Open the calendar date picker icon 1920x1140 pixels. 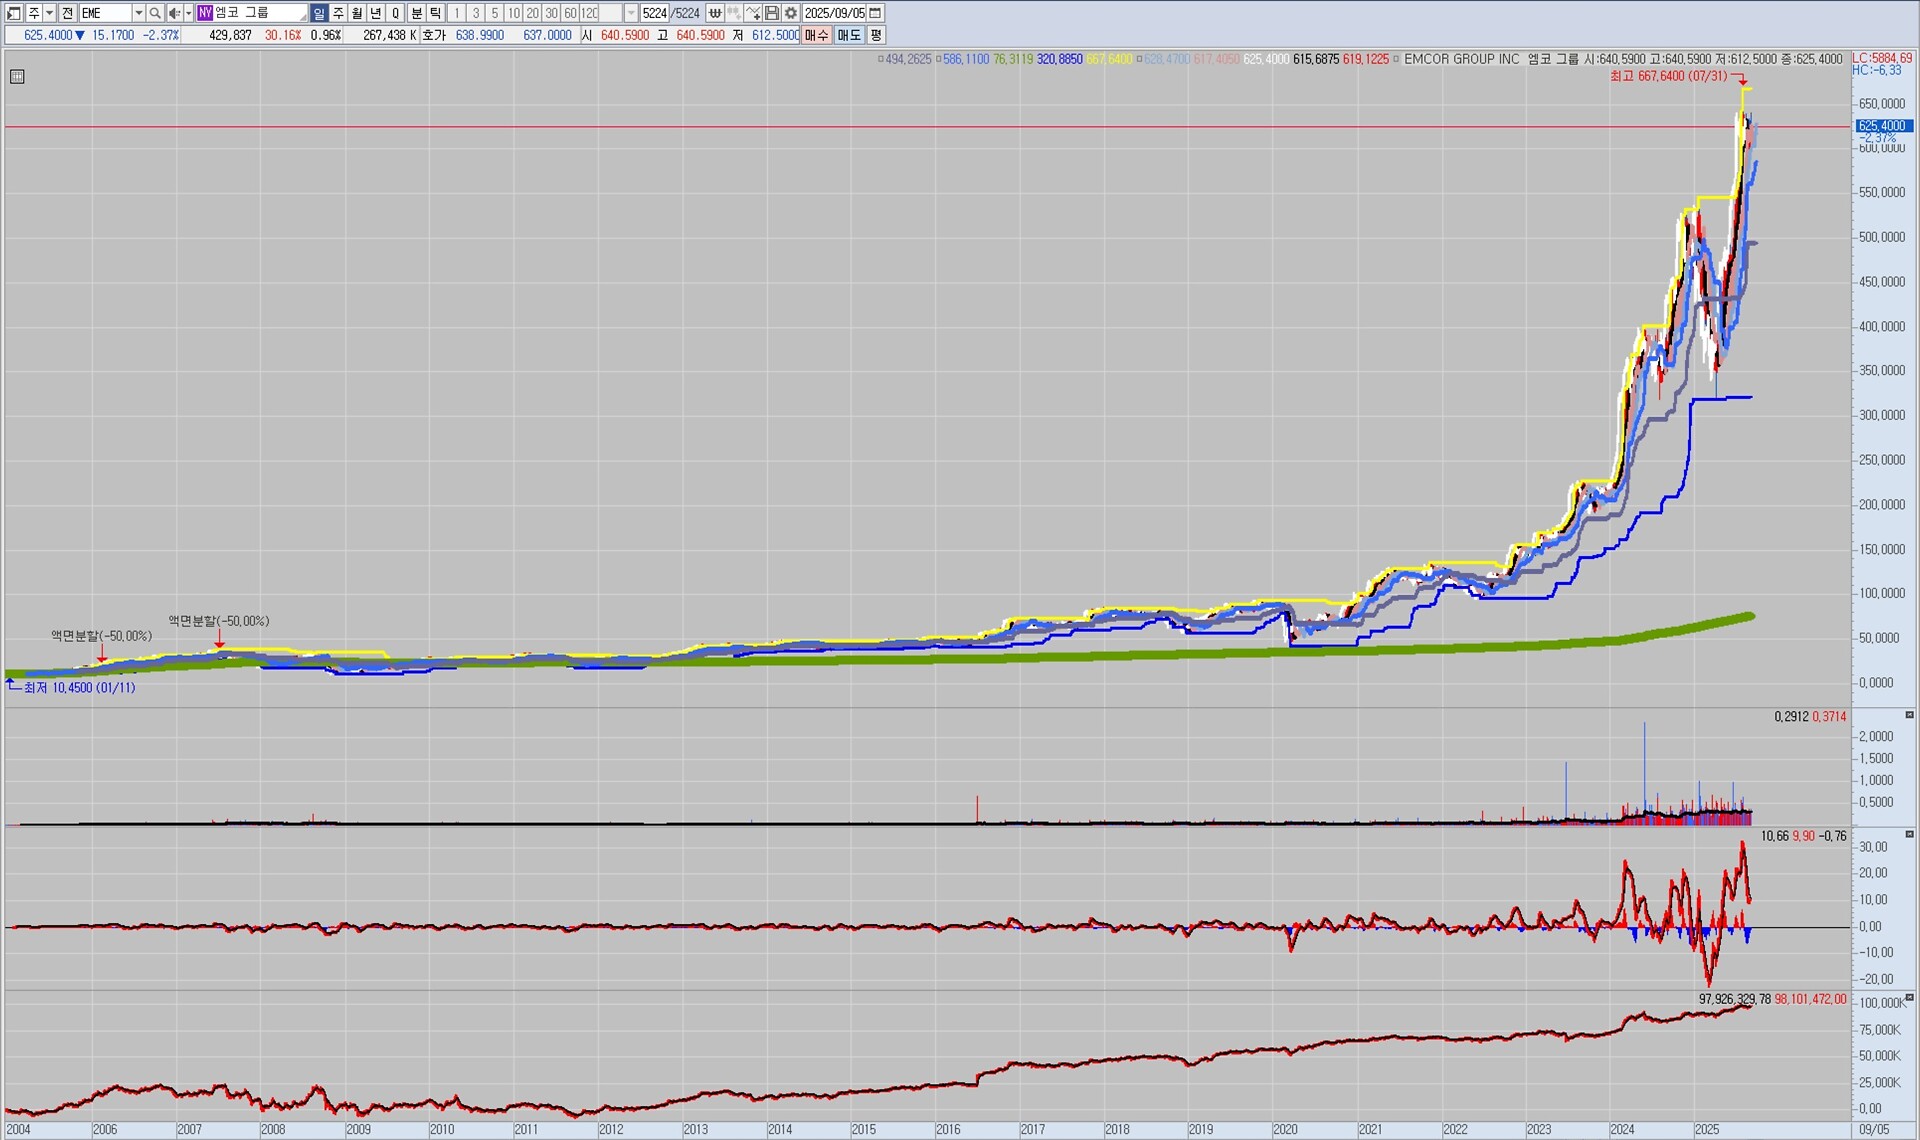[875, 13]
